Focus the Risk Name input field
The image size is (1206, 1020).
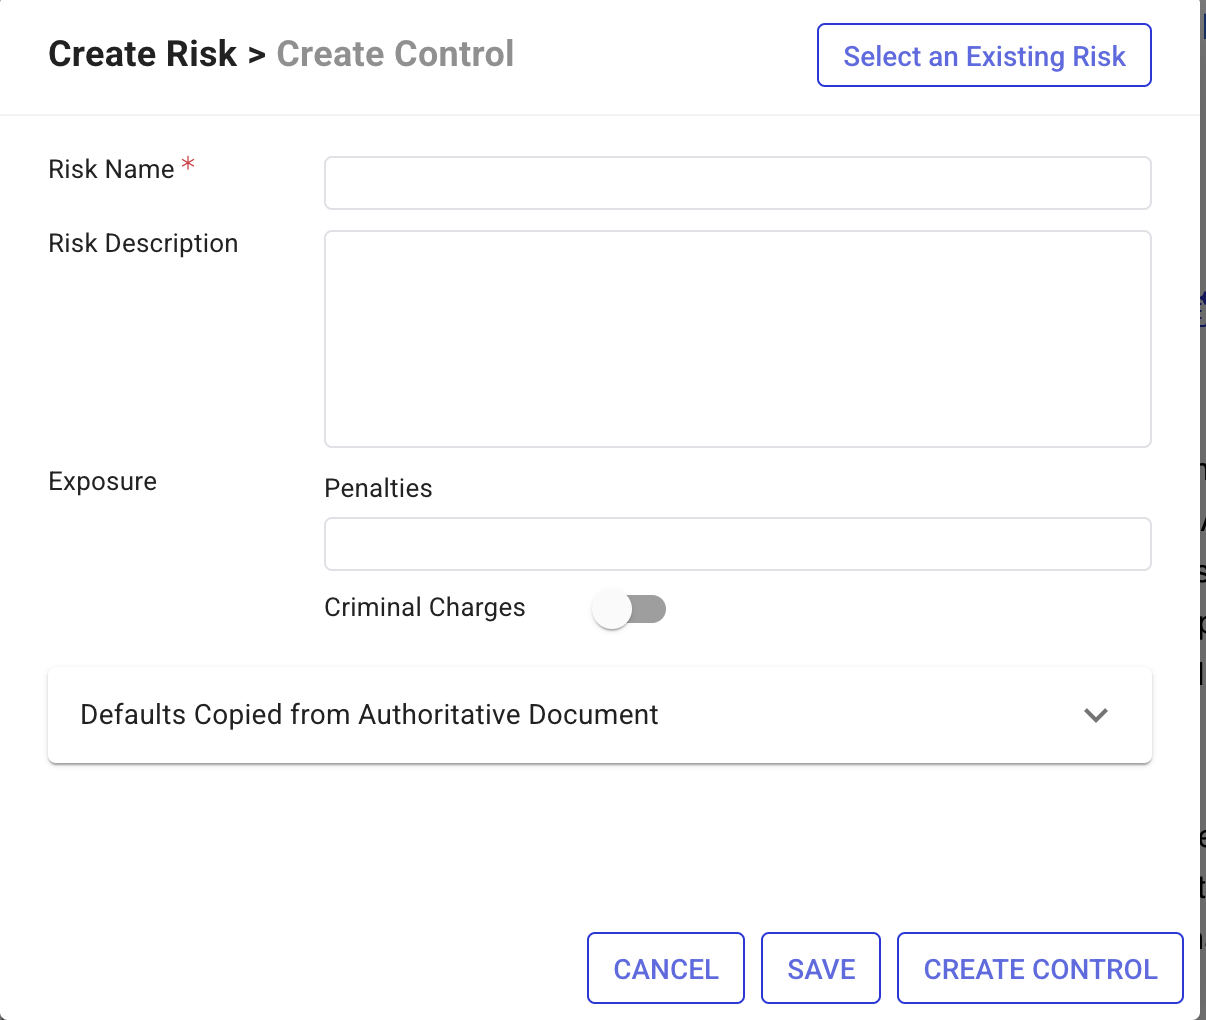click(737, 183)
